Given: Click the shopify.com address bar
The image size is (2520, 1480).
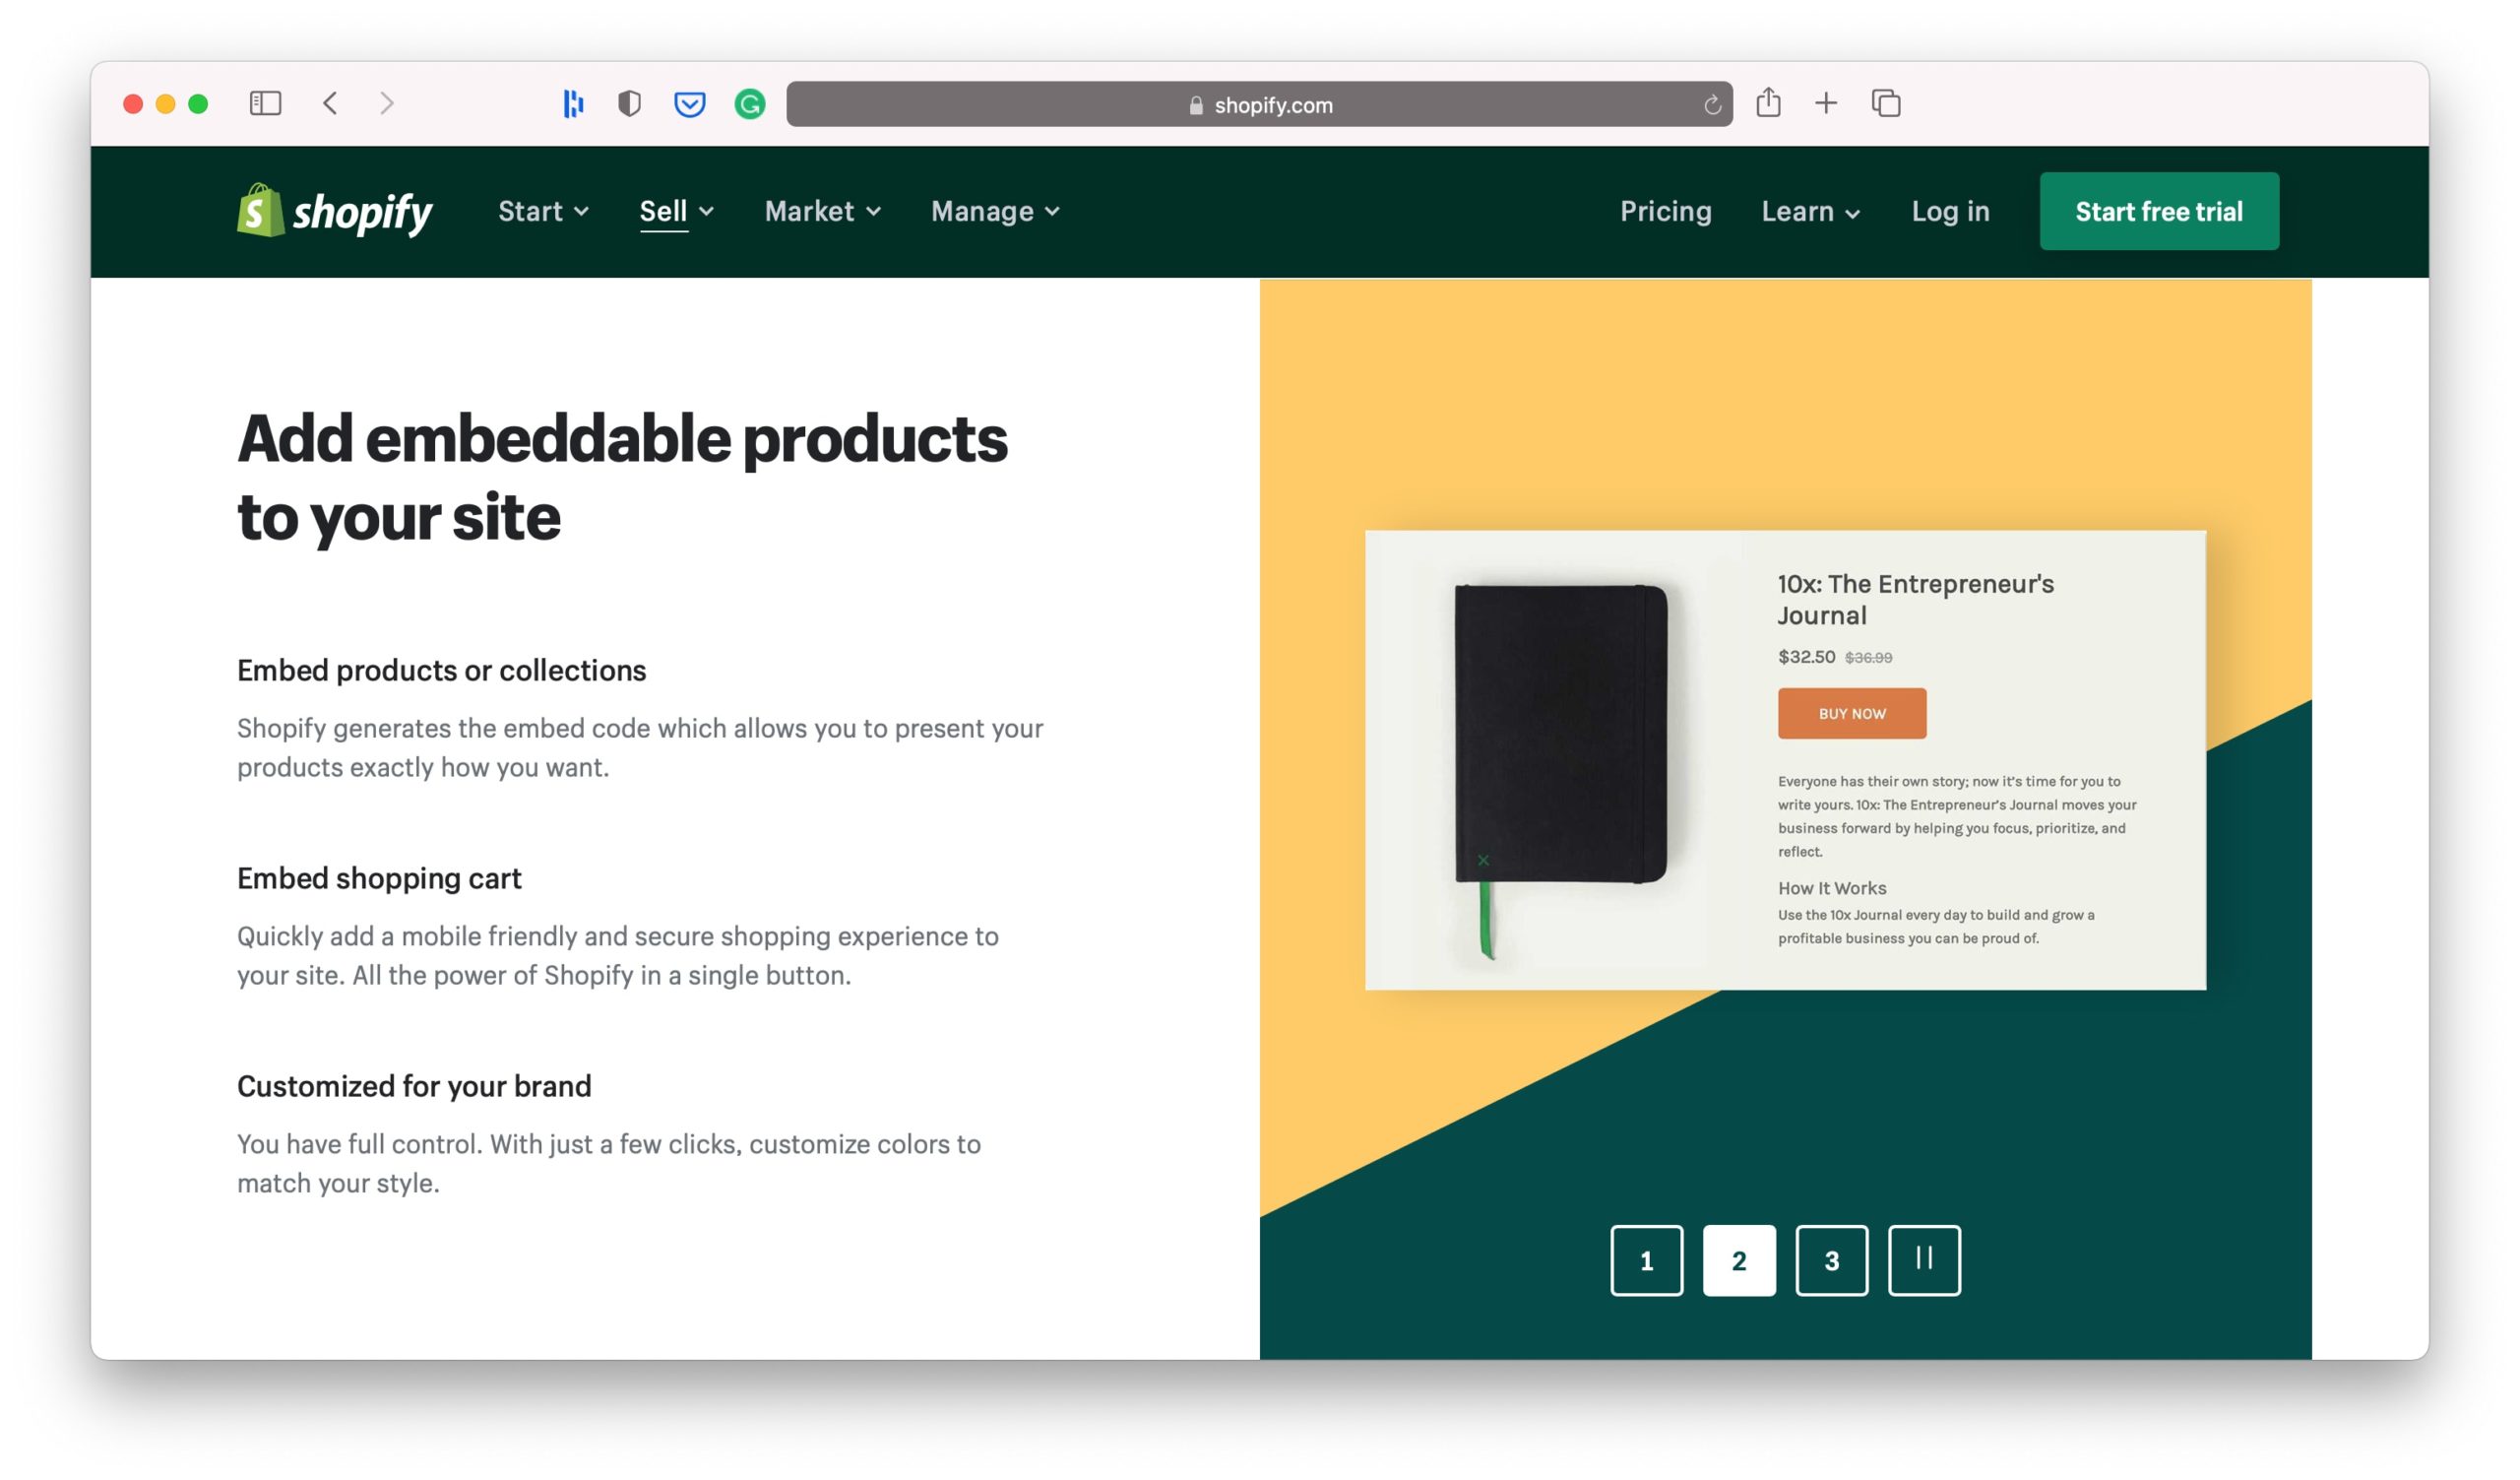Looking at the screenshot, I should [x=1259, y=104].
